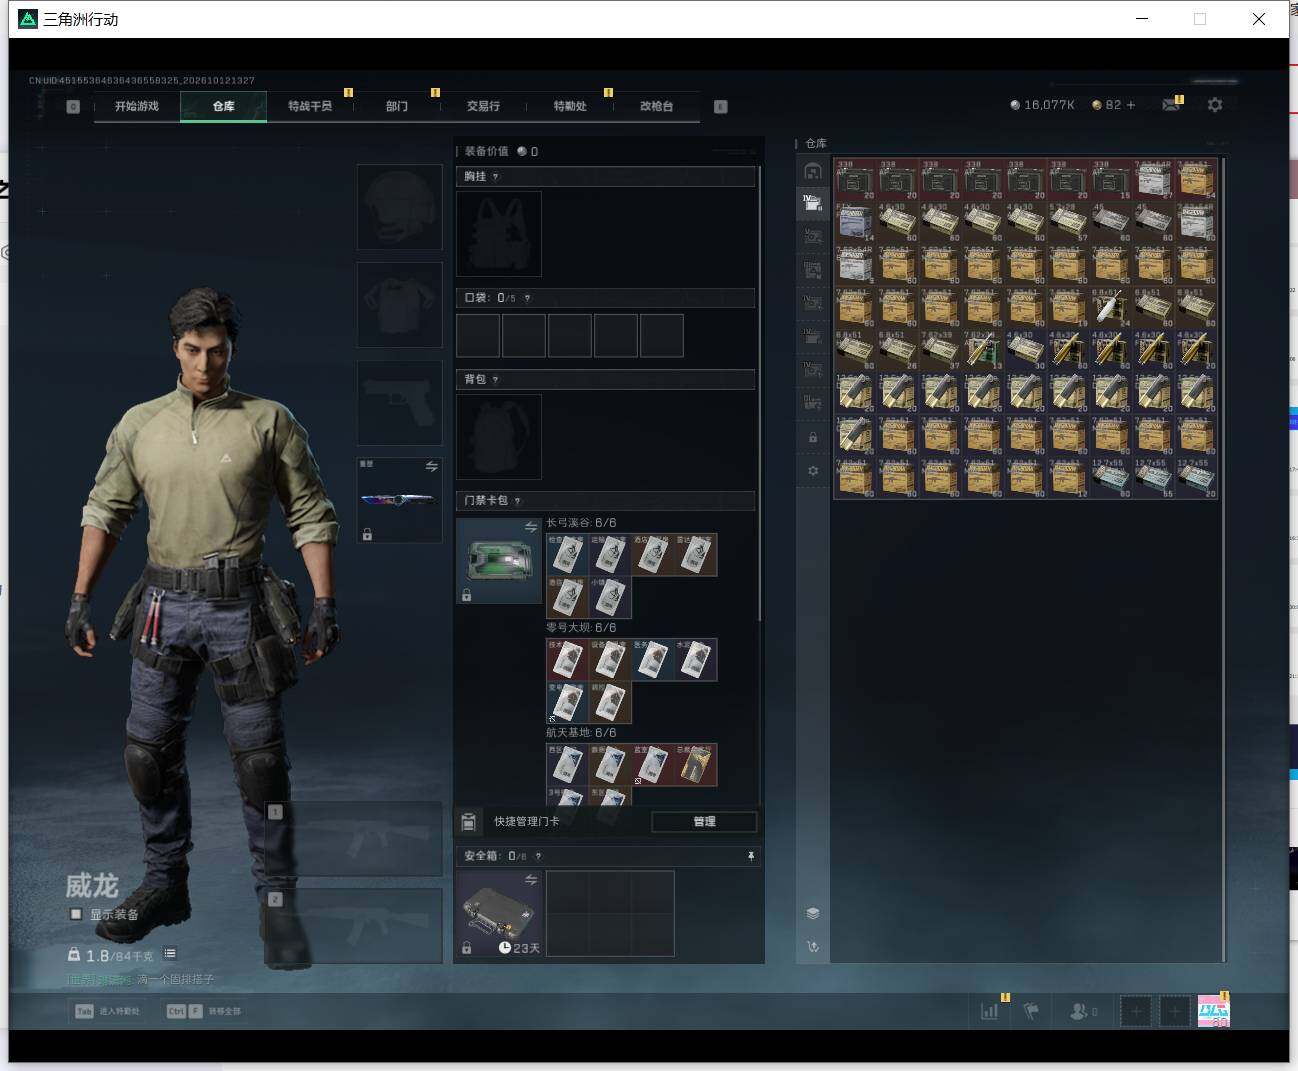Switch to the 特战干员 tab
The image size is (1298, 1071).
(x=310, y=106)
